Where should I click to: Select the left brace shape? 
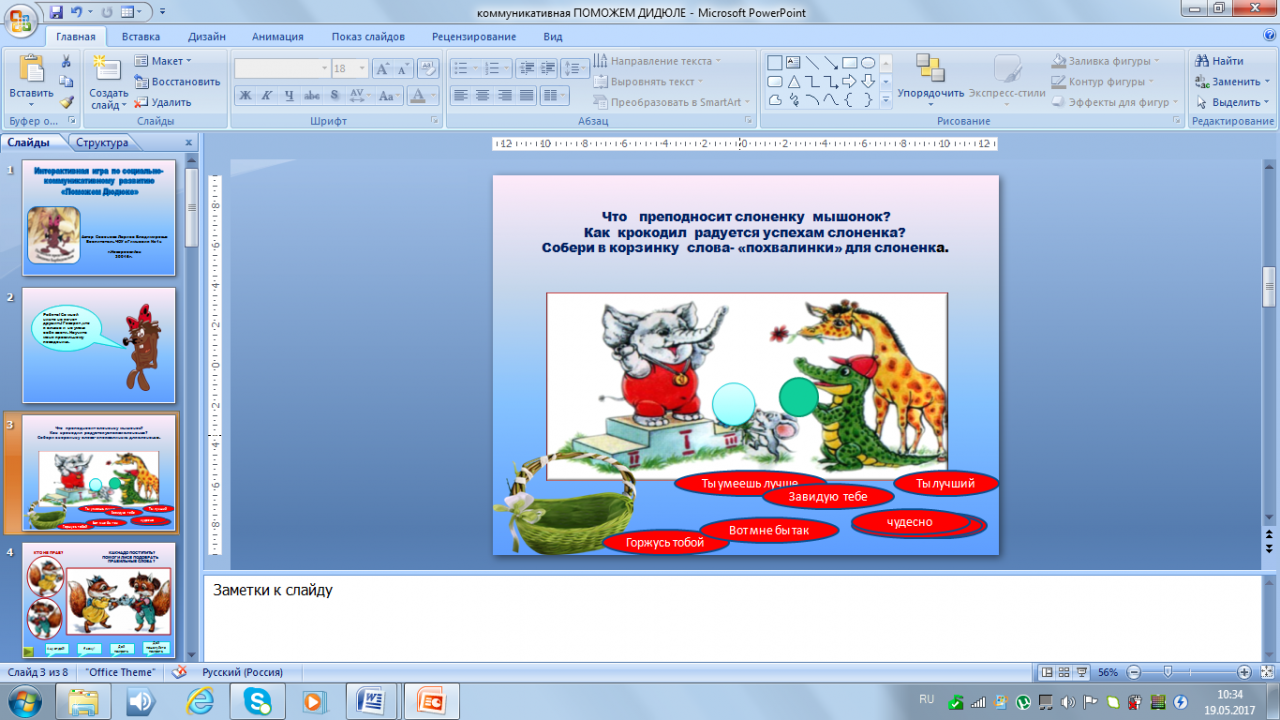tap(849, 100)
